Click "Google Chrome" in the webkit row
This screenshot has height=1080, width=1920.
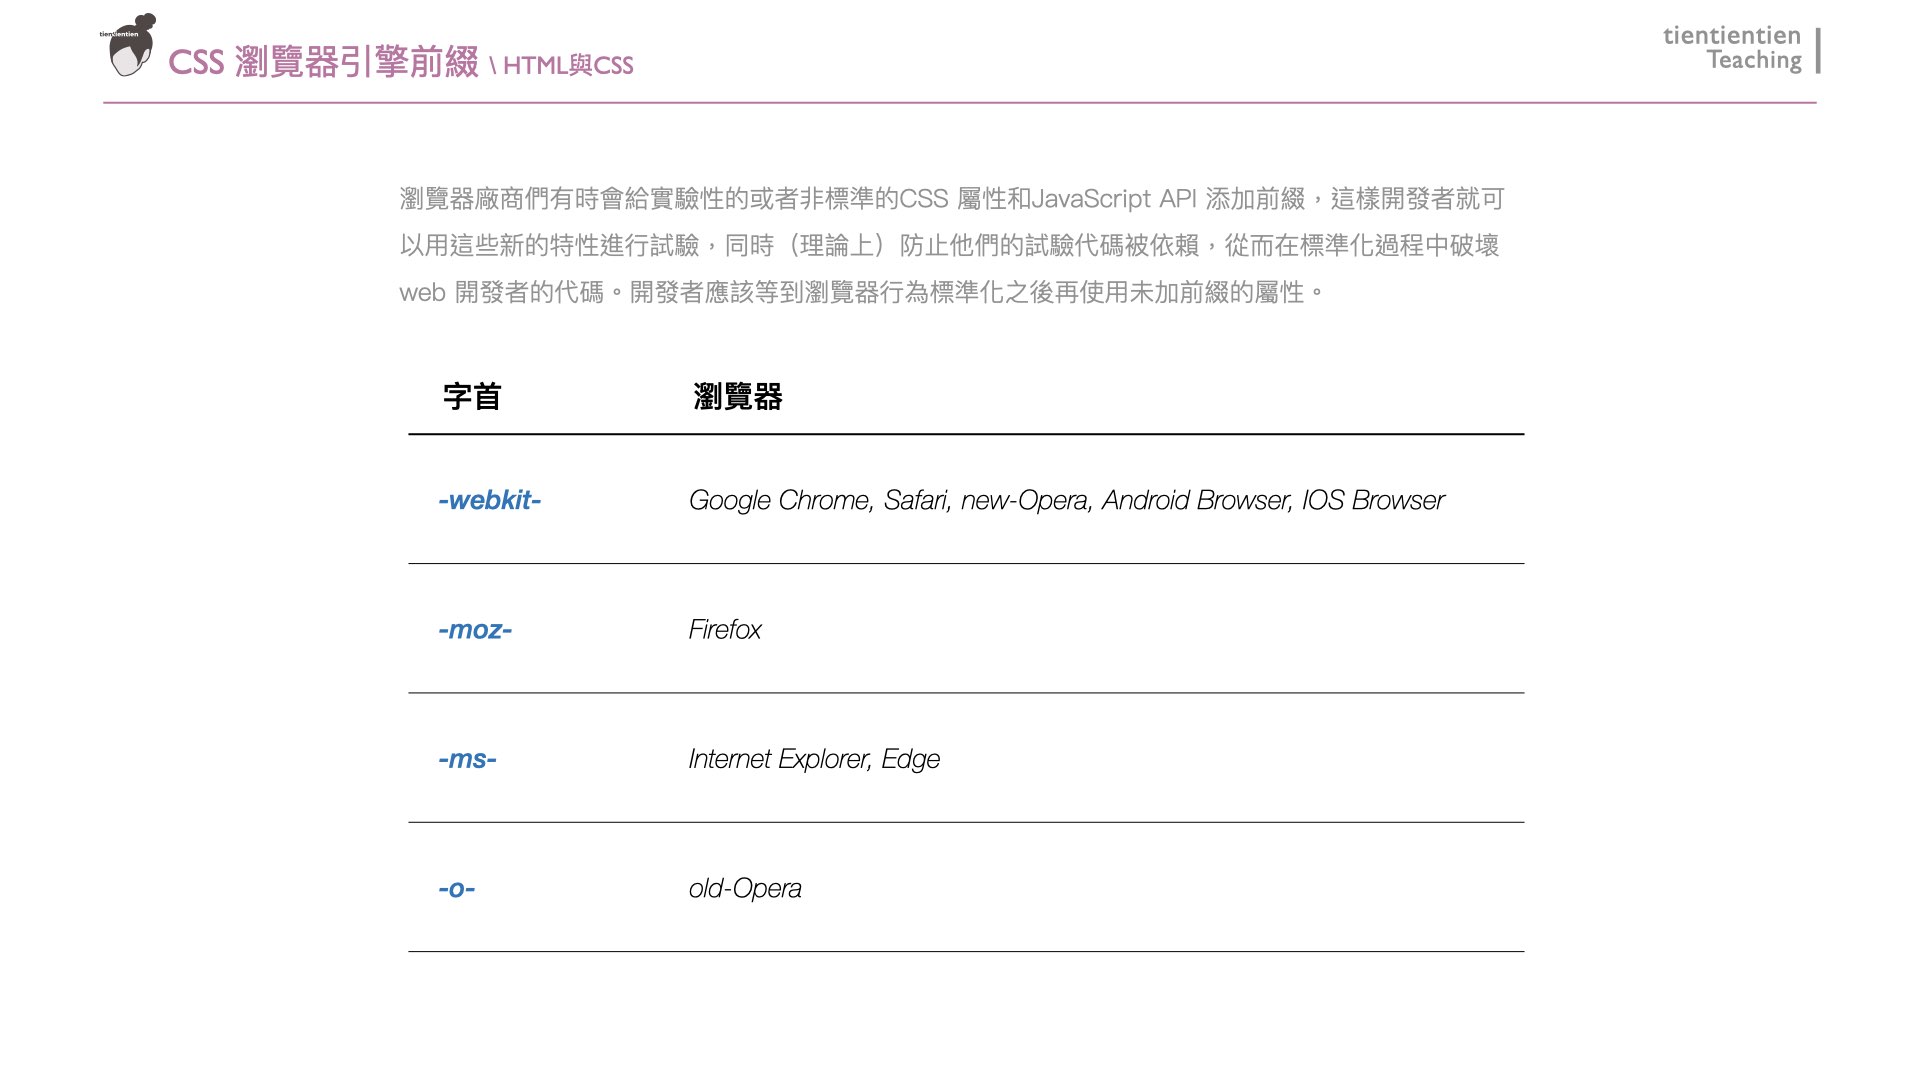click(x=779, y=500)
